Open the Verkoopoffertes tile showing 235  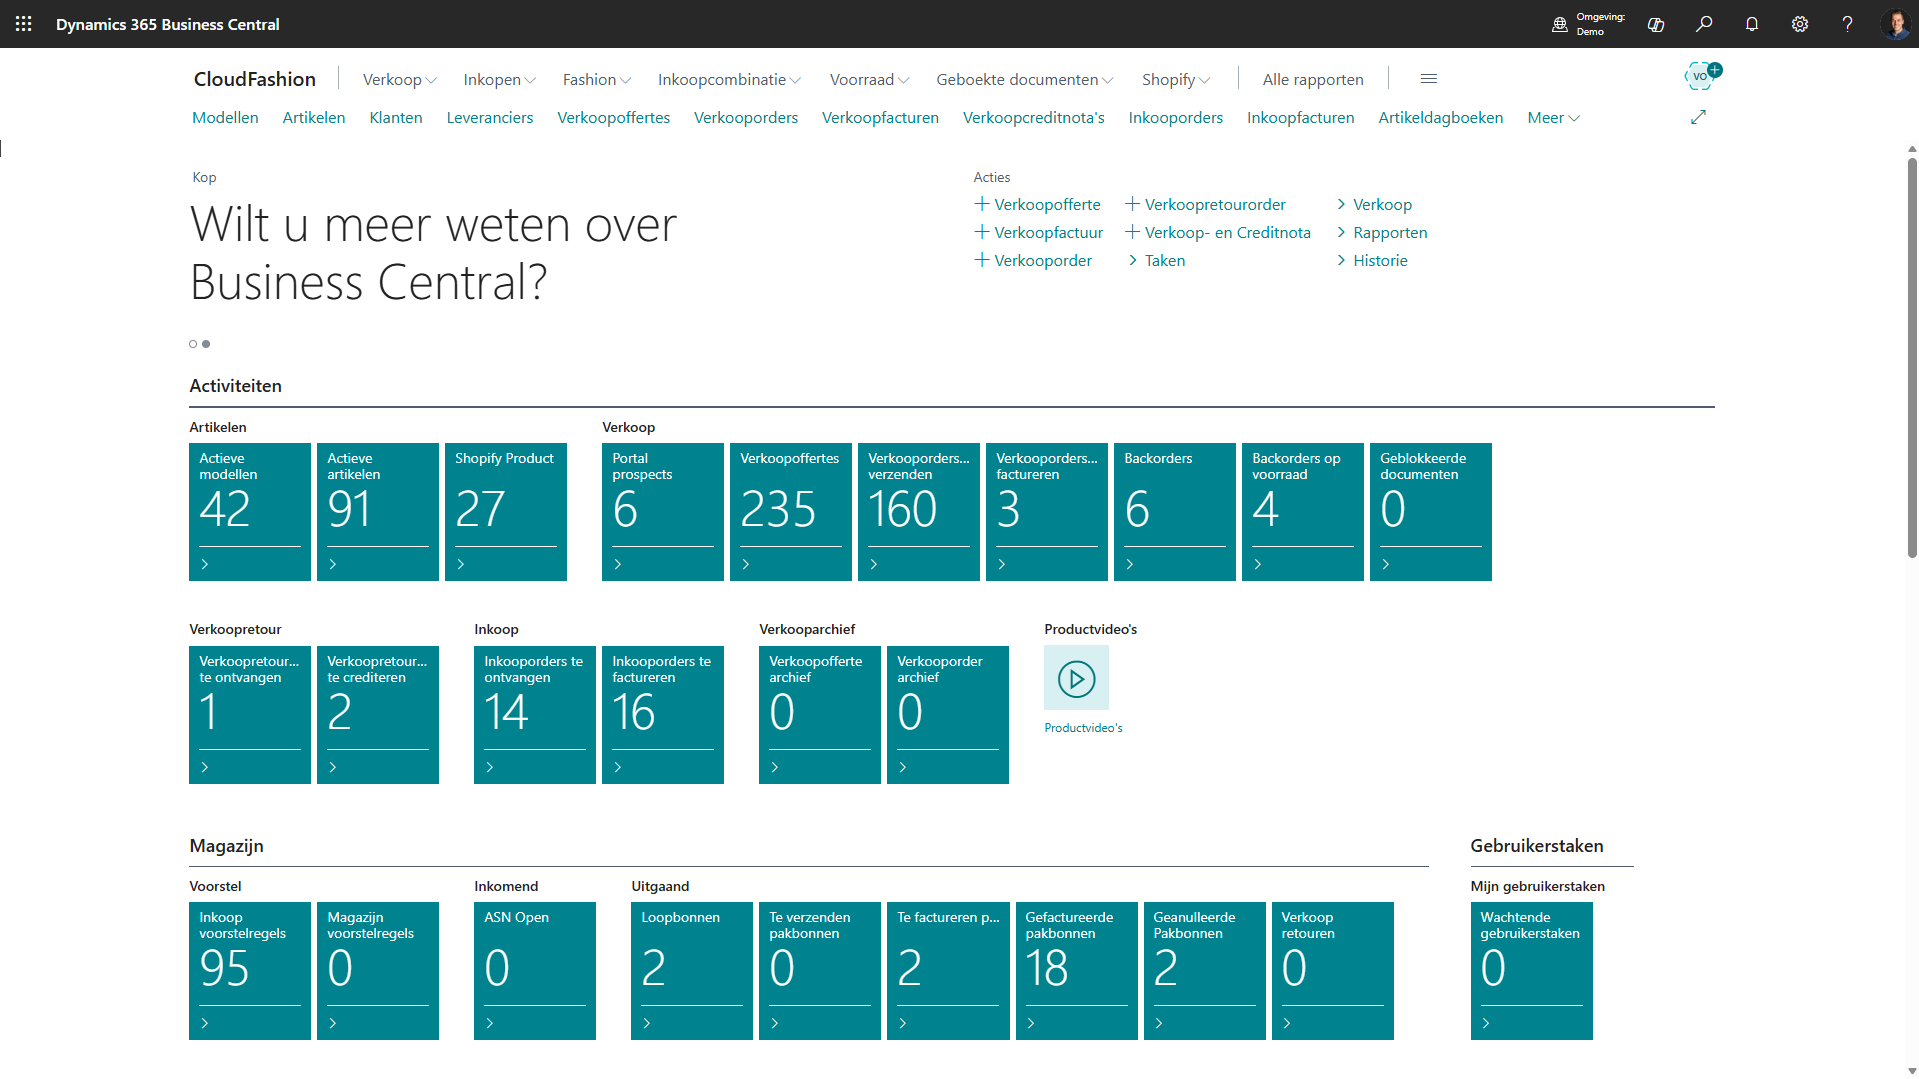[790, 511]
